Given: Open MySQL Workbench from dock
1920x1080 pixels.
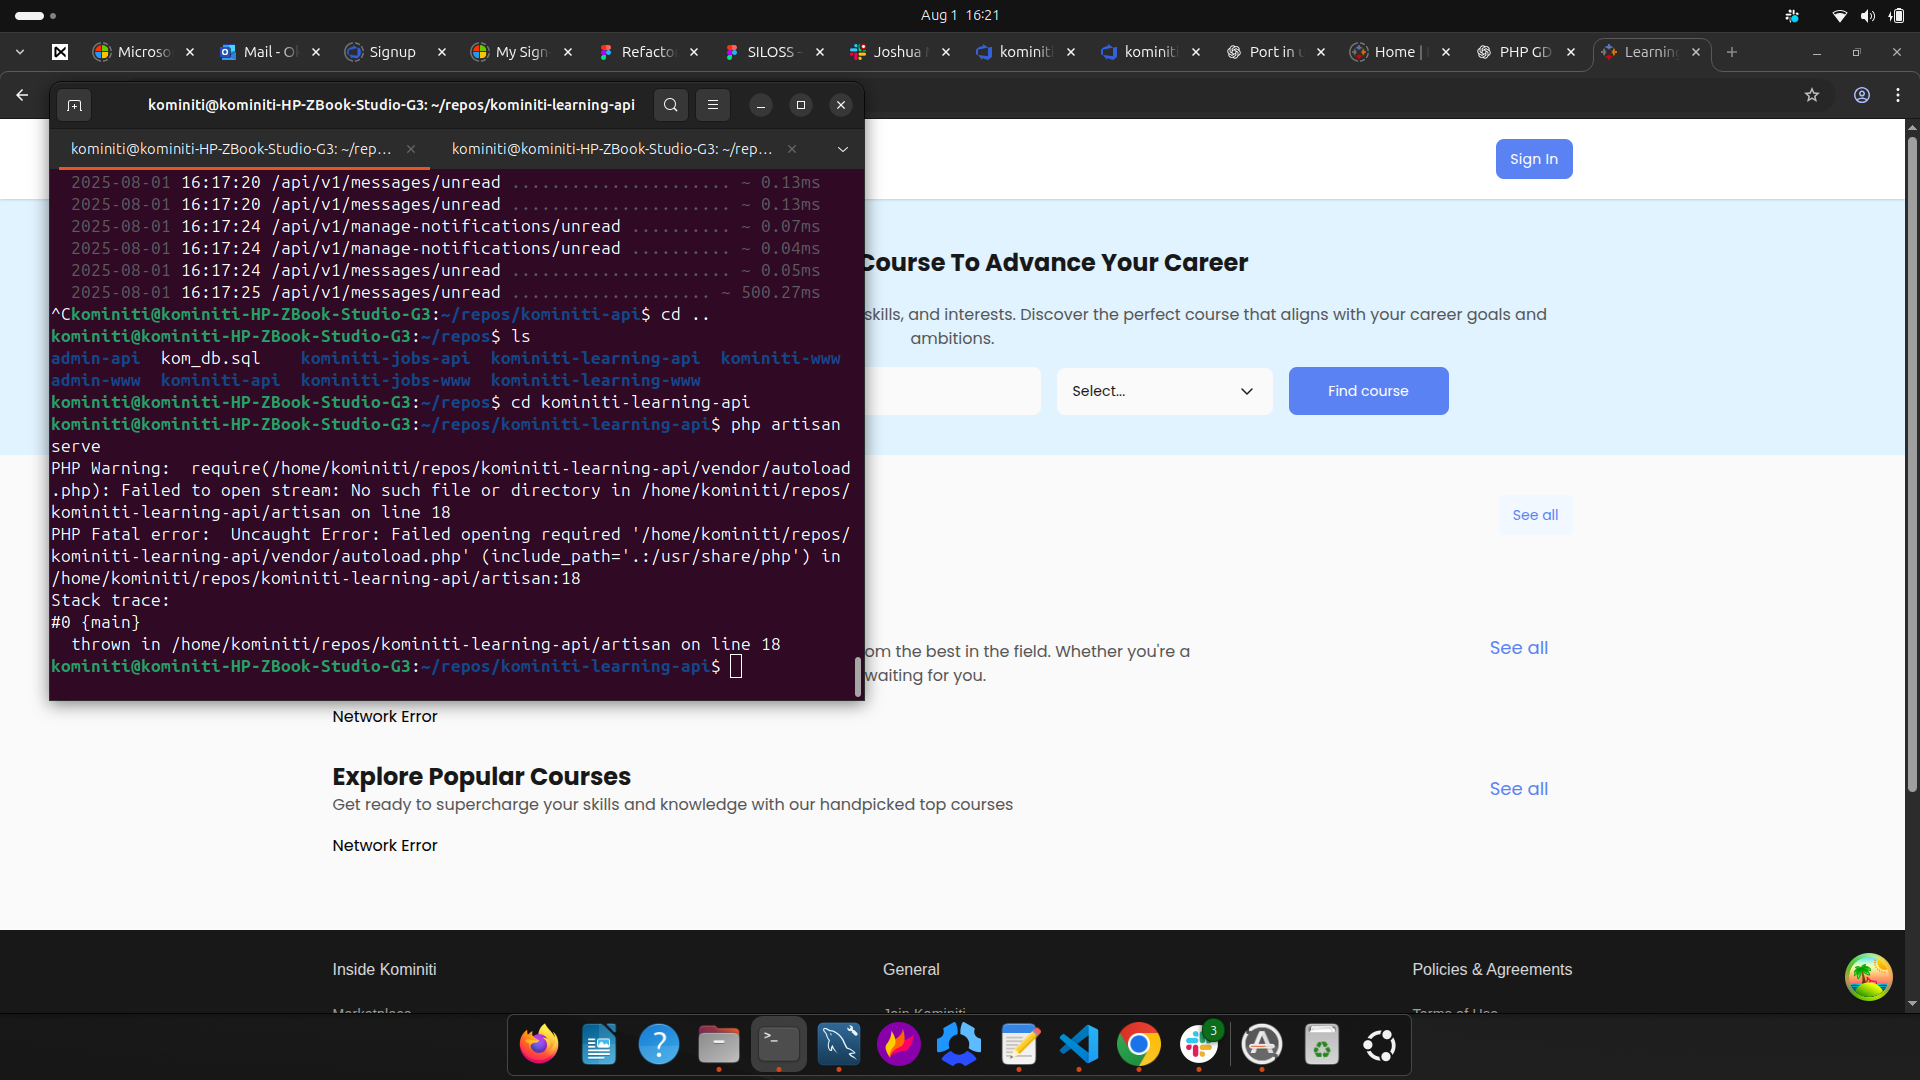Looking at the screenshot, I should click(838, 1045).
